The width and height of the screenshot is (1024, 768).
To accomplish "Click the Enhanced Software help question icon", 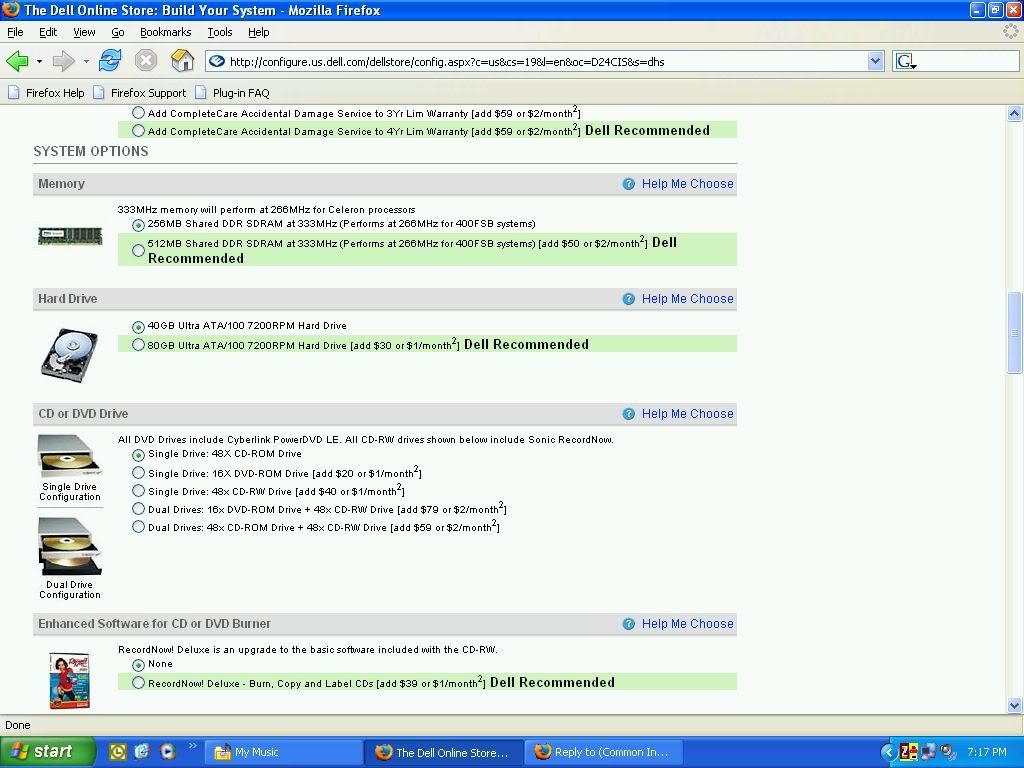I will coord(628,624).
